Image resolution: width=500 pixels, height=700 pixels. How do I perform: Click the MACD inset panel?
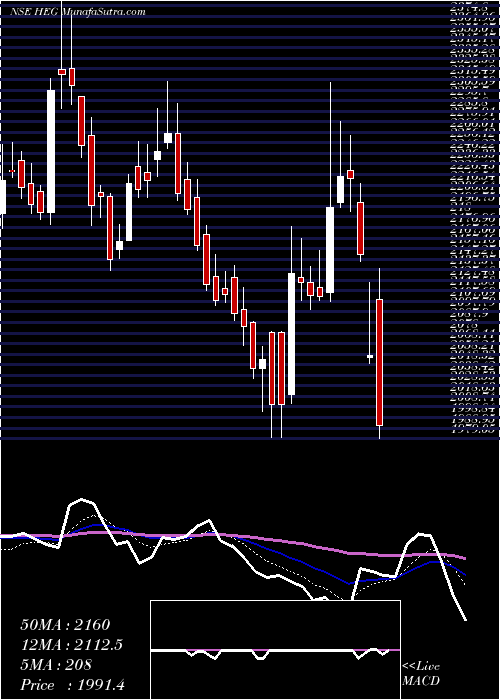pyautogui.click(x=275, y=650)
